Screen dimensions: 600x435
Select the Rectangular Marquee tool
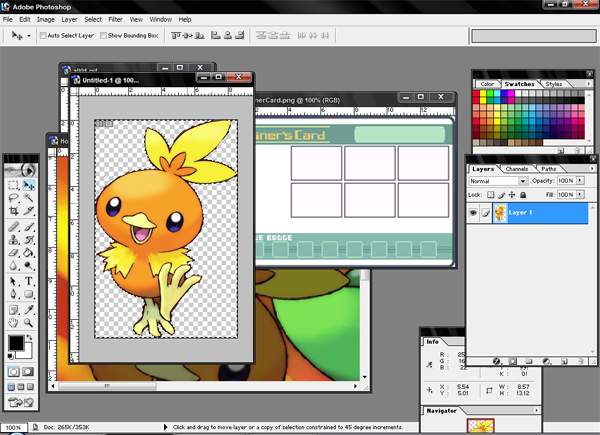[14, 186]
